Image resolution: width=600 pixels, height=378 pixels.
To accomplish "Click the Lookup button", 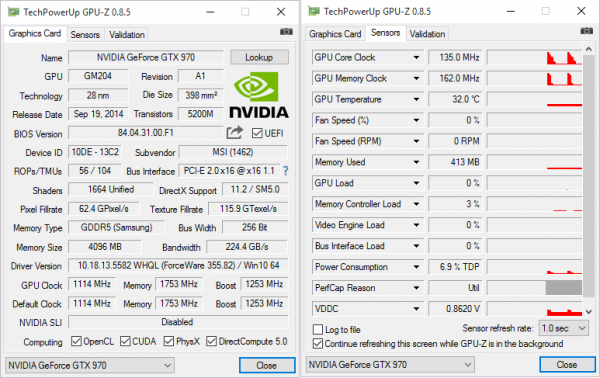I will 259,57.
